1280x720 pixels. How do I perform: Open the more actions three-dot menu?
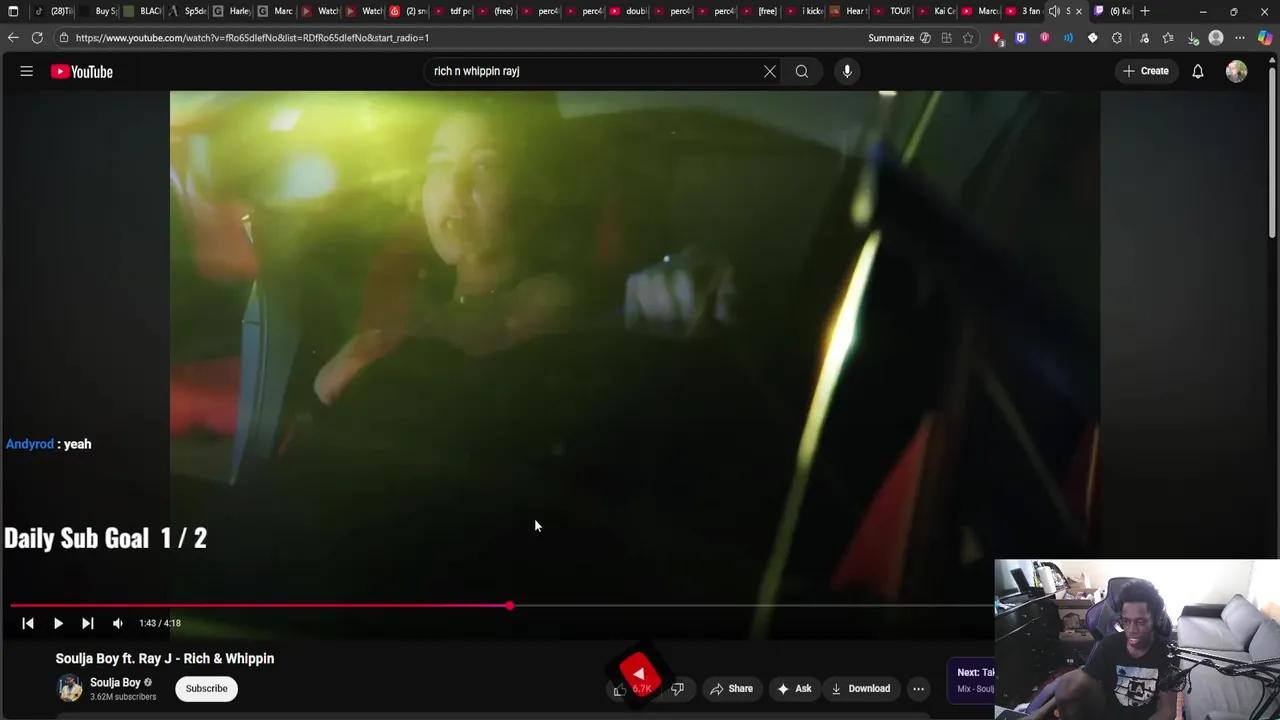tap(918, 688)
